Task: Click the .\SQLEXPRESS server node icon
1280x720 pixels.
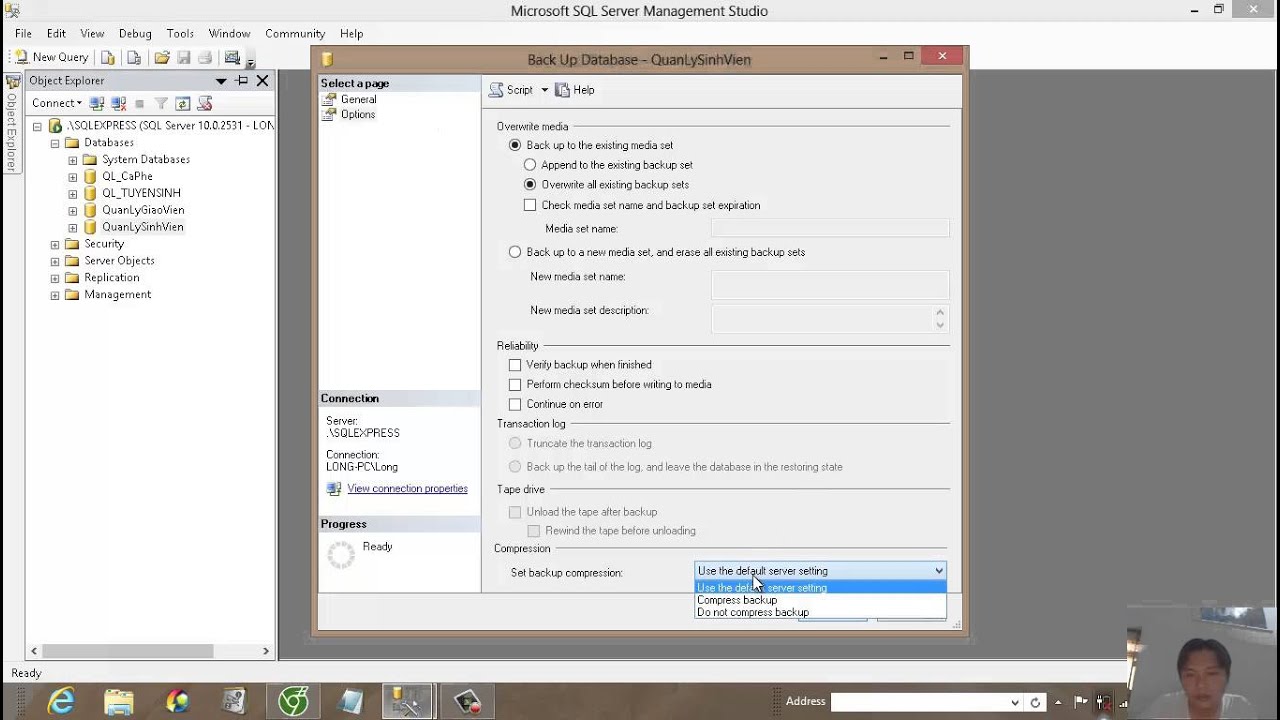Action: coord(55,126)
